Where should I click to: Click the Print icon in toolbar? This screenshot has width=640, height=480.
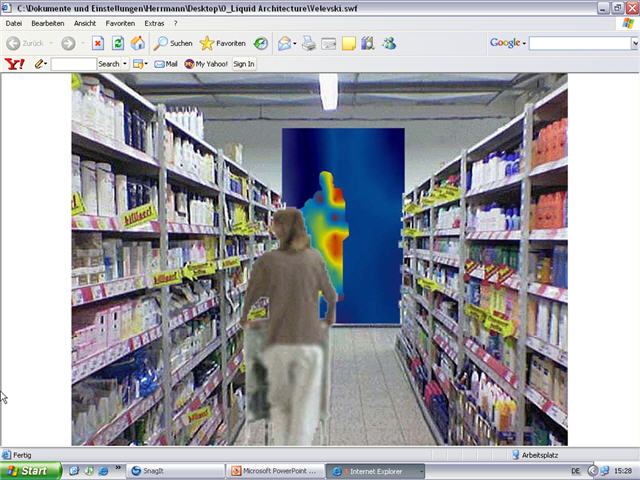pyautogui.click(x=309, y=43)
